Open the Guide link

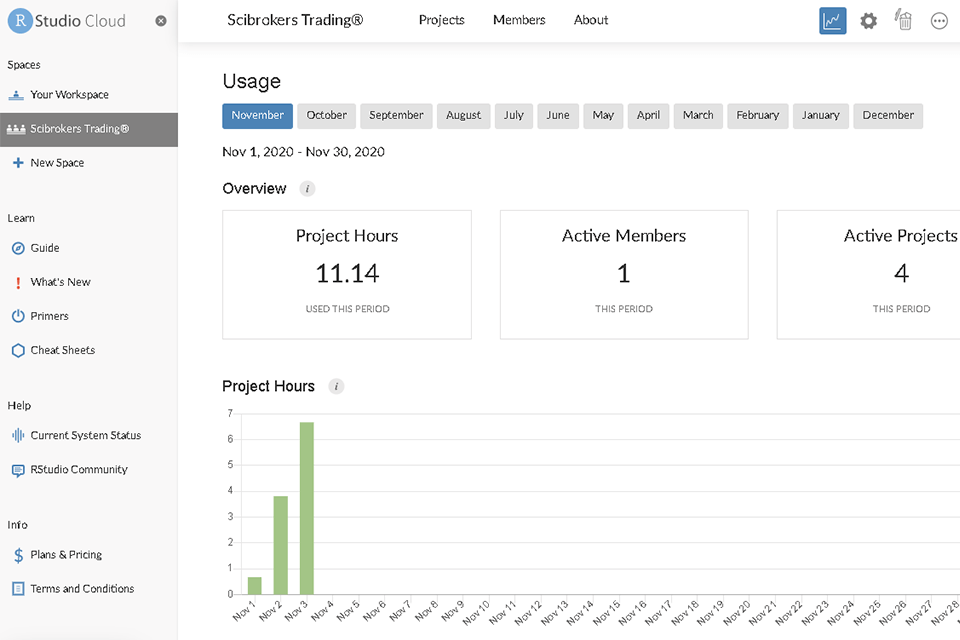coord(45,248)
